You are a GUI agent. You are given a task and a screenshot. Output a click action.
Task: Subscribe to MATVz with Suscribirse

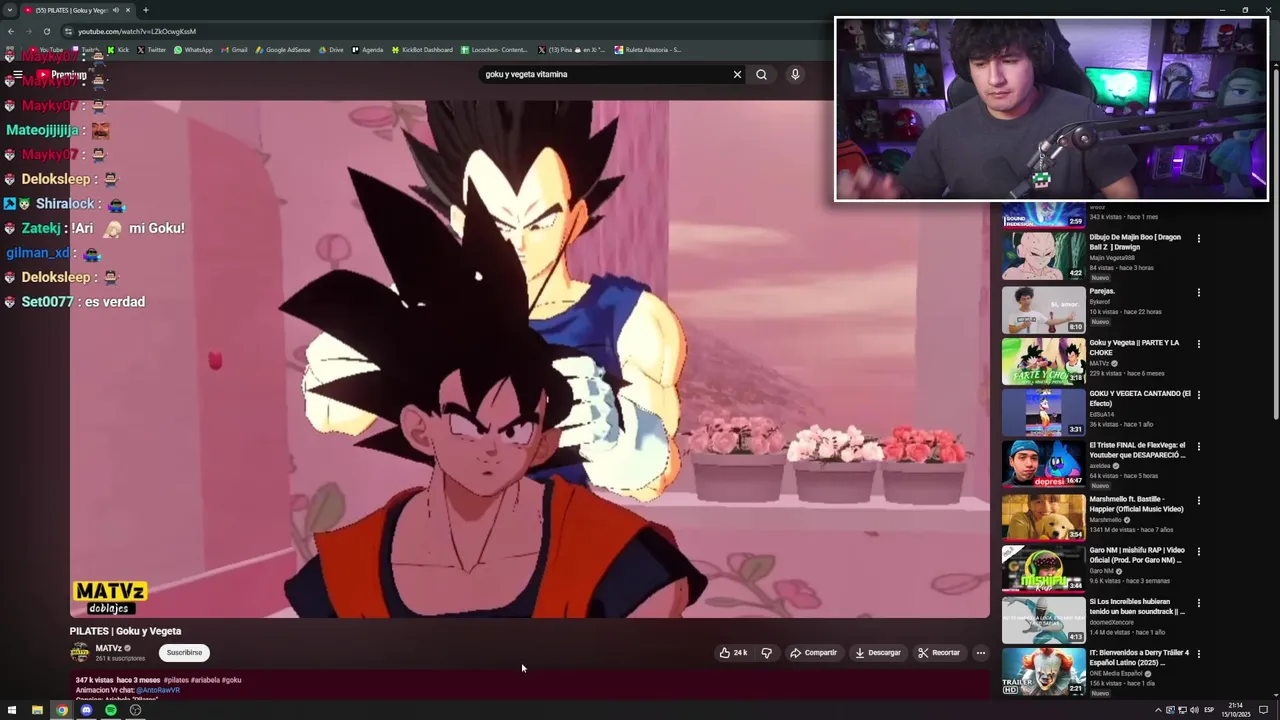coord(184,653)
